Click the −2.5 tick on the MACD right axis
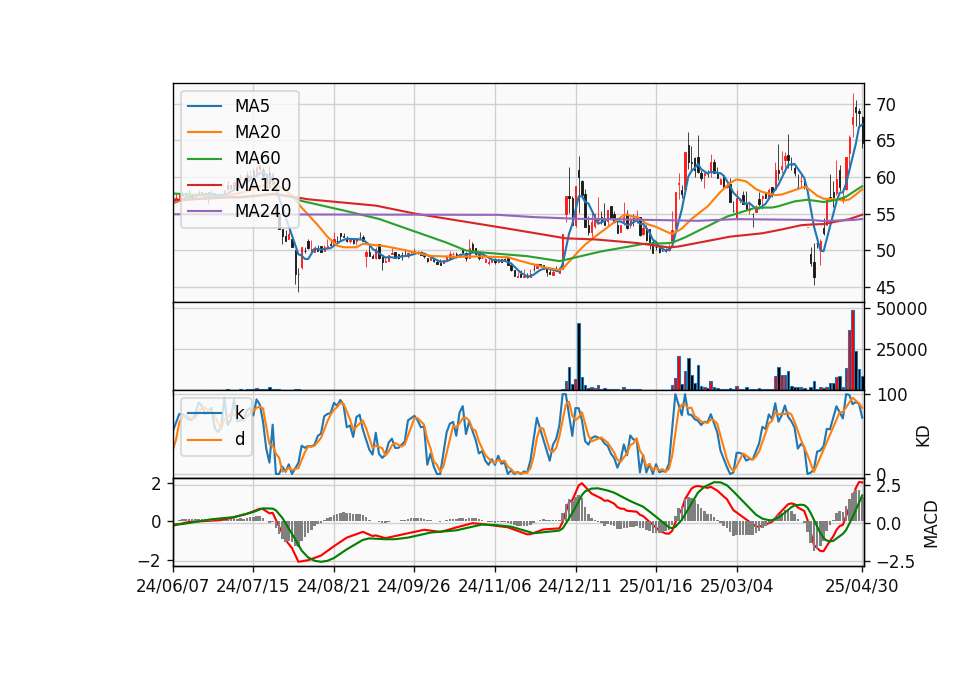Screen dimensions: 960x690 click(894, 561)
